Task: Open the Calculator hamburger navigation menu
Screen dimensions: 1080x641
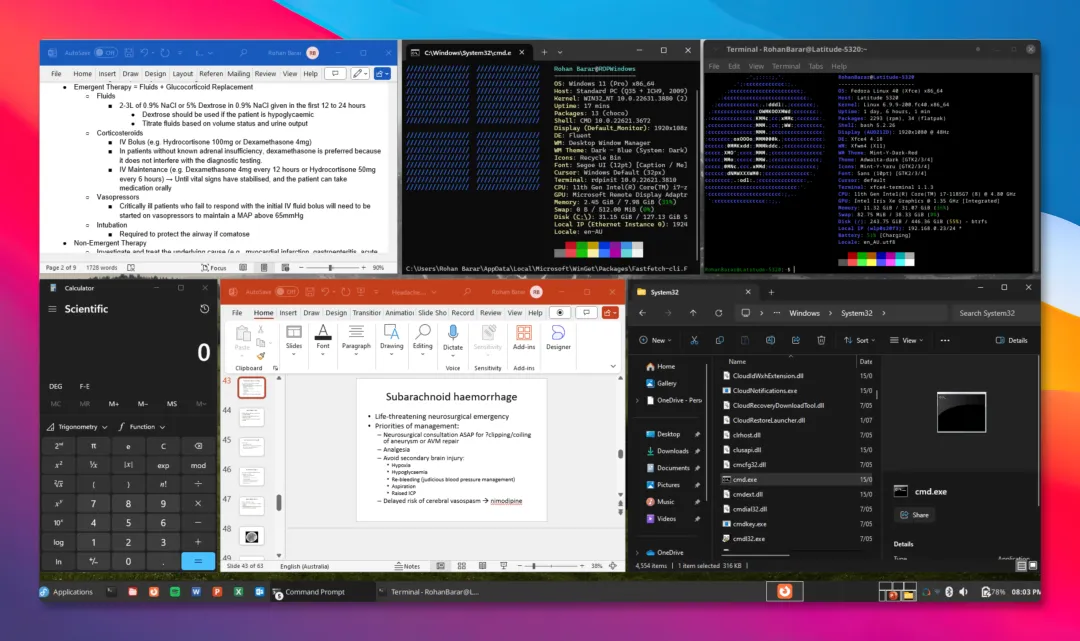Action: coord(52,309)
